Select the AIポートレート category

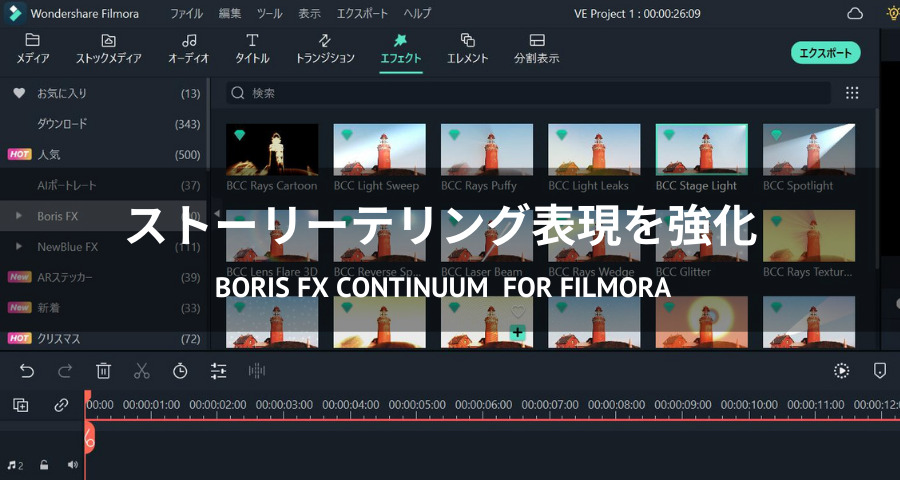[103, 185]
